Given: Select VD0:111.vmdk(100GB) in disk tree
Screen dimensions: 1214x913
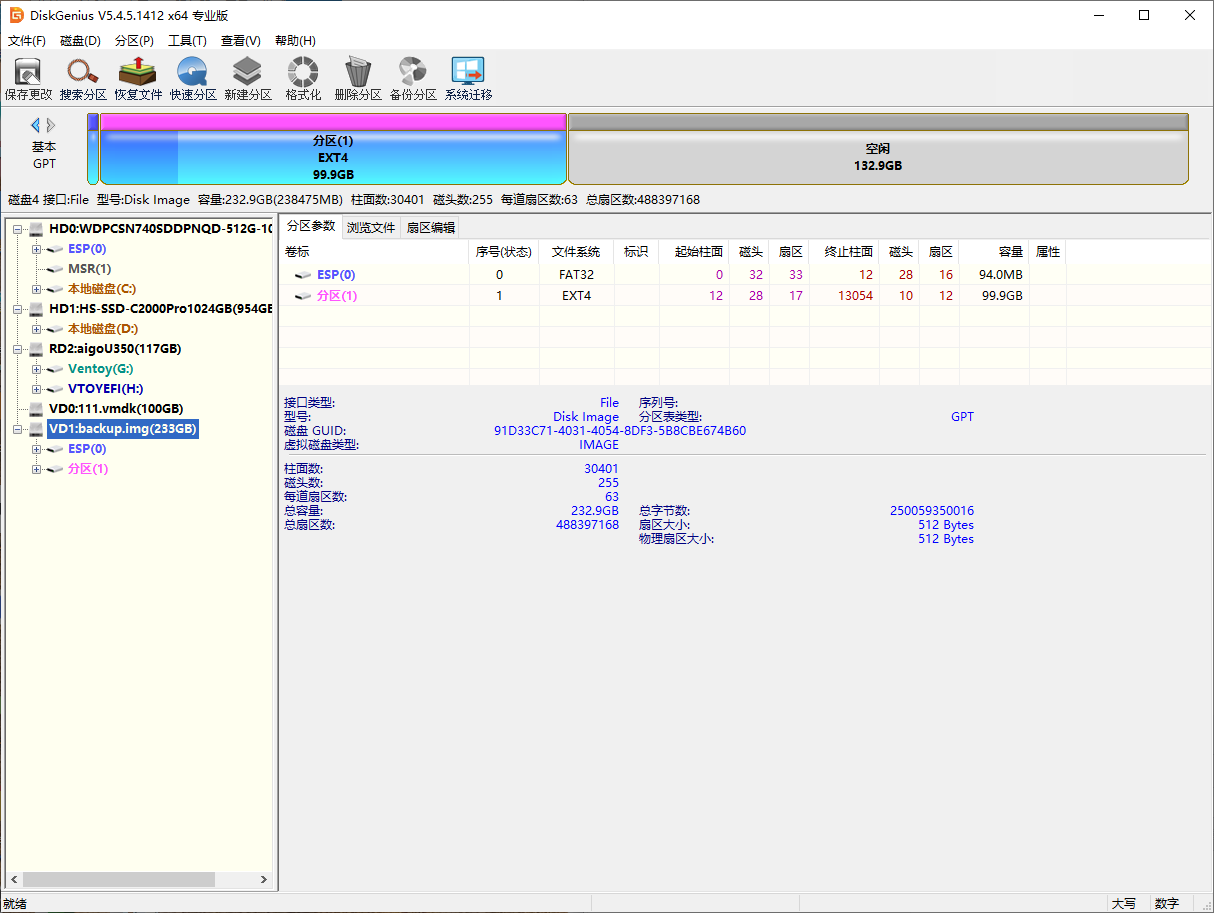Looking at the screenshot, I should 116,409.
